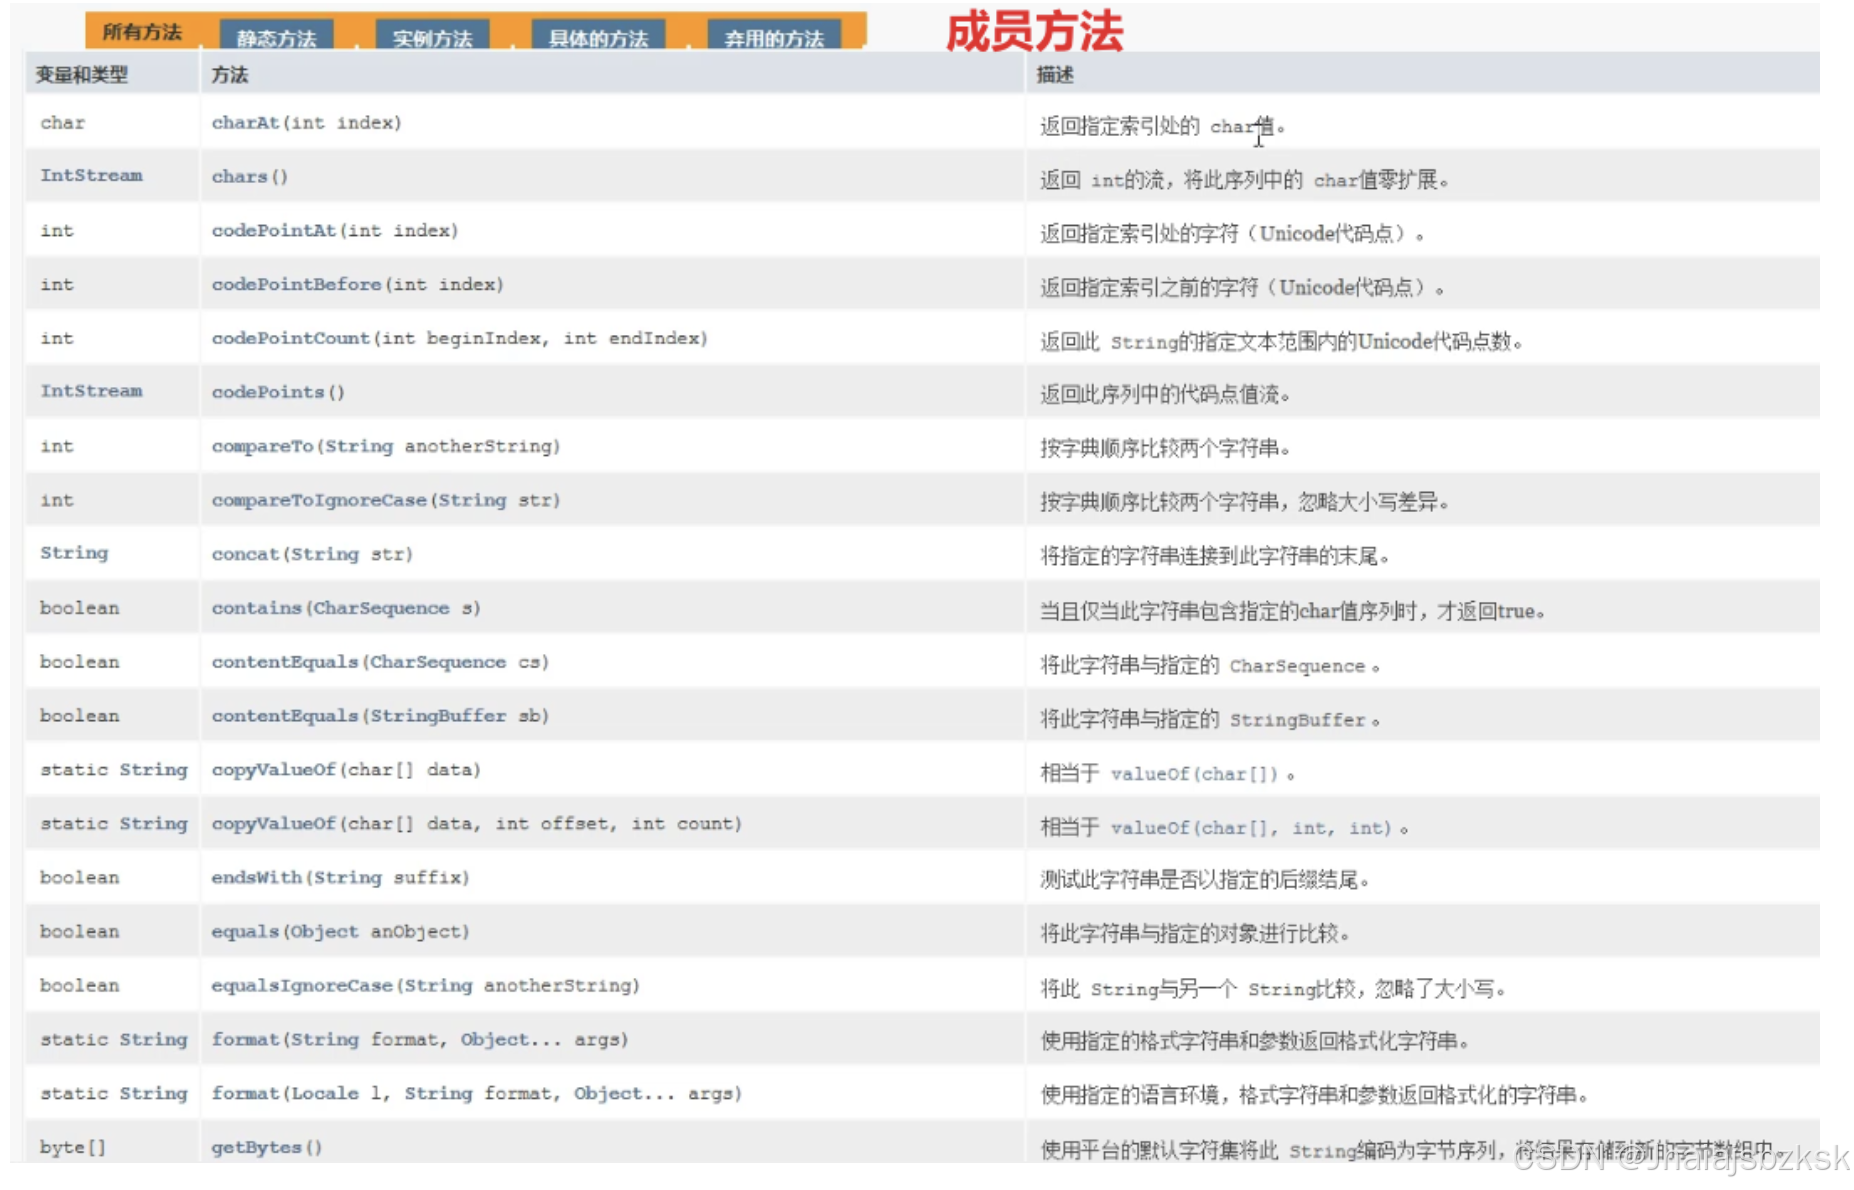Open copyValueOf with offset and count link
The width and height of the screenshot is (1854, 1190).
[x=476, y=825]
